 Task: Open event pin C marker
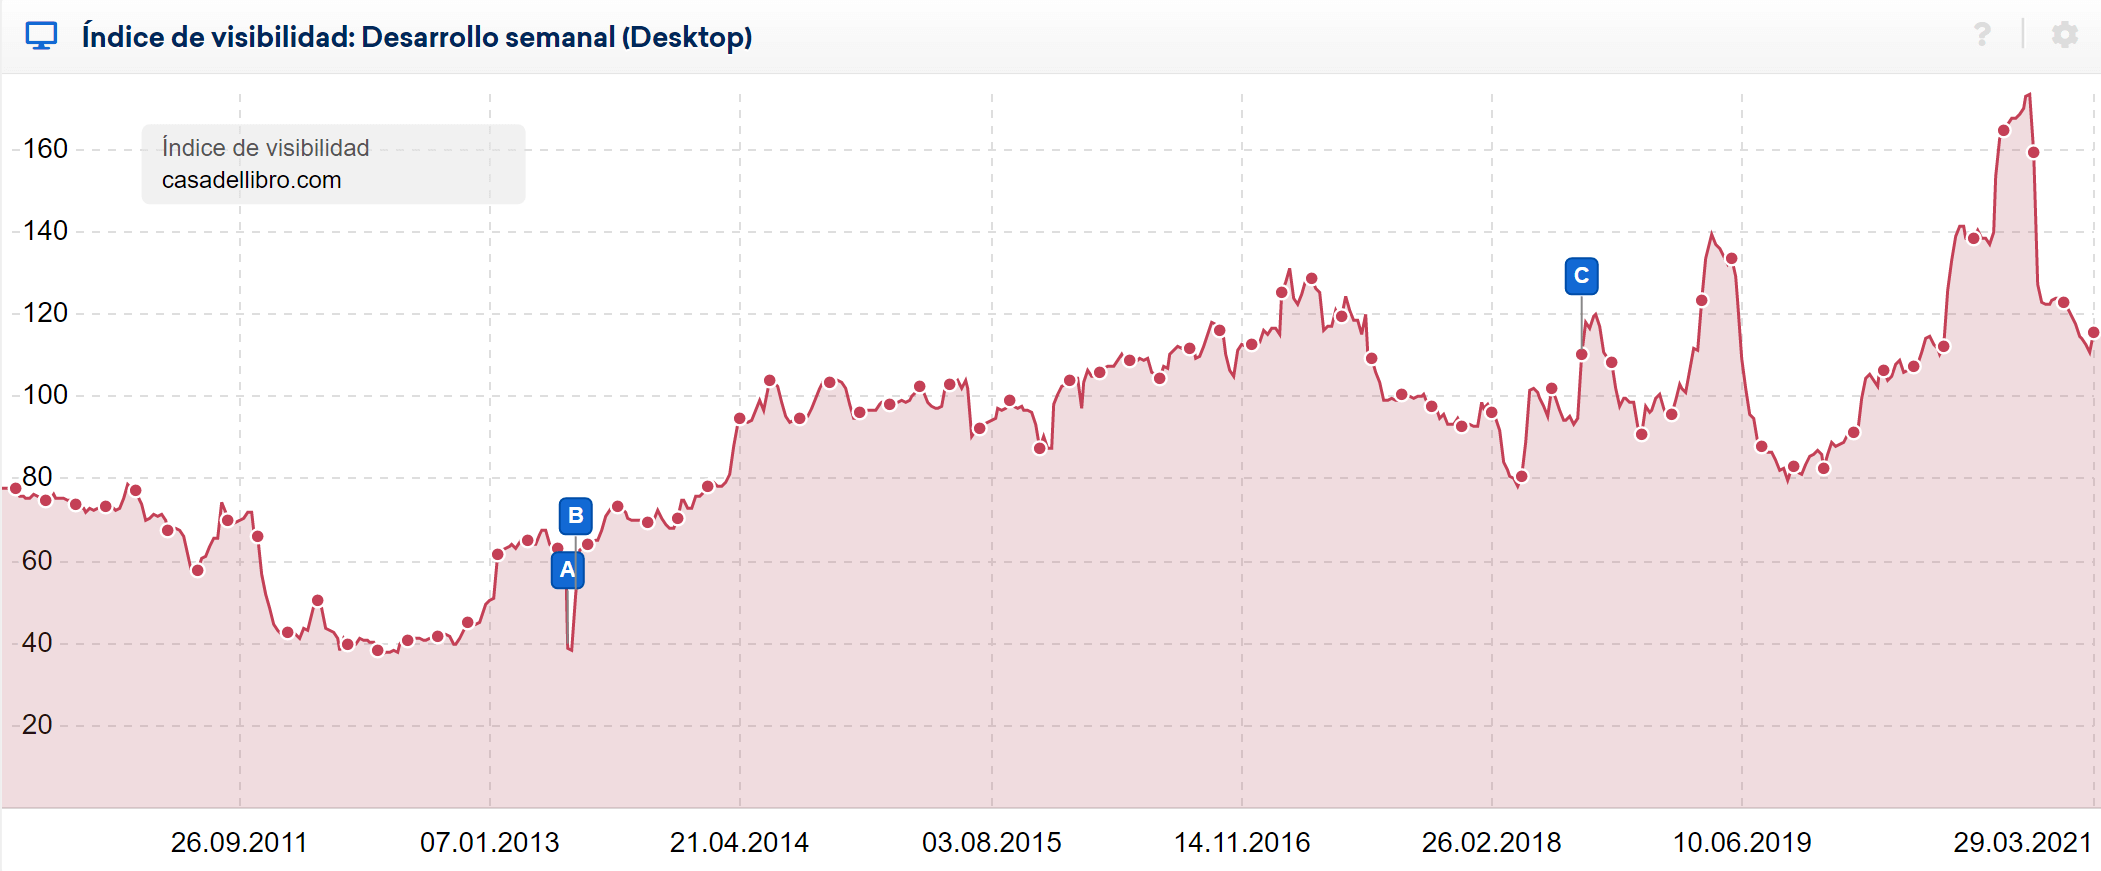click(1581, 276)
